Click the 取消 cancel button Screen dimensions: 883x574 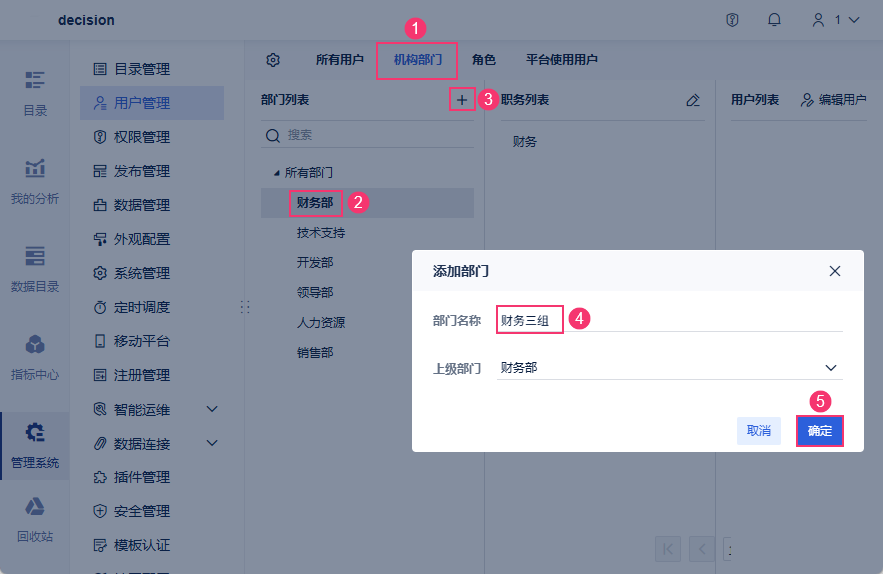tap(759, 431)
